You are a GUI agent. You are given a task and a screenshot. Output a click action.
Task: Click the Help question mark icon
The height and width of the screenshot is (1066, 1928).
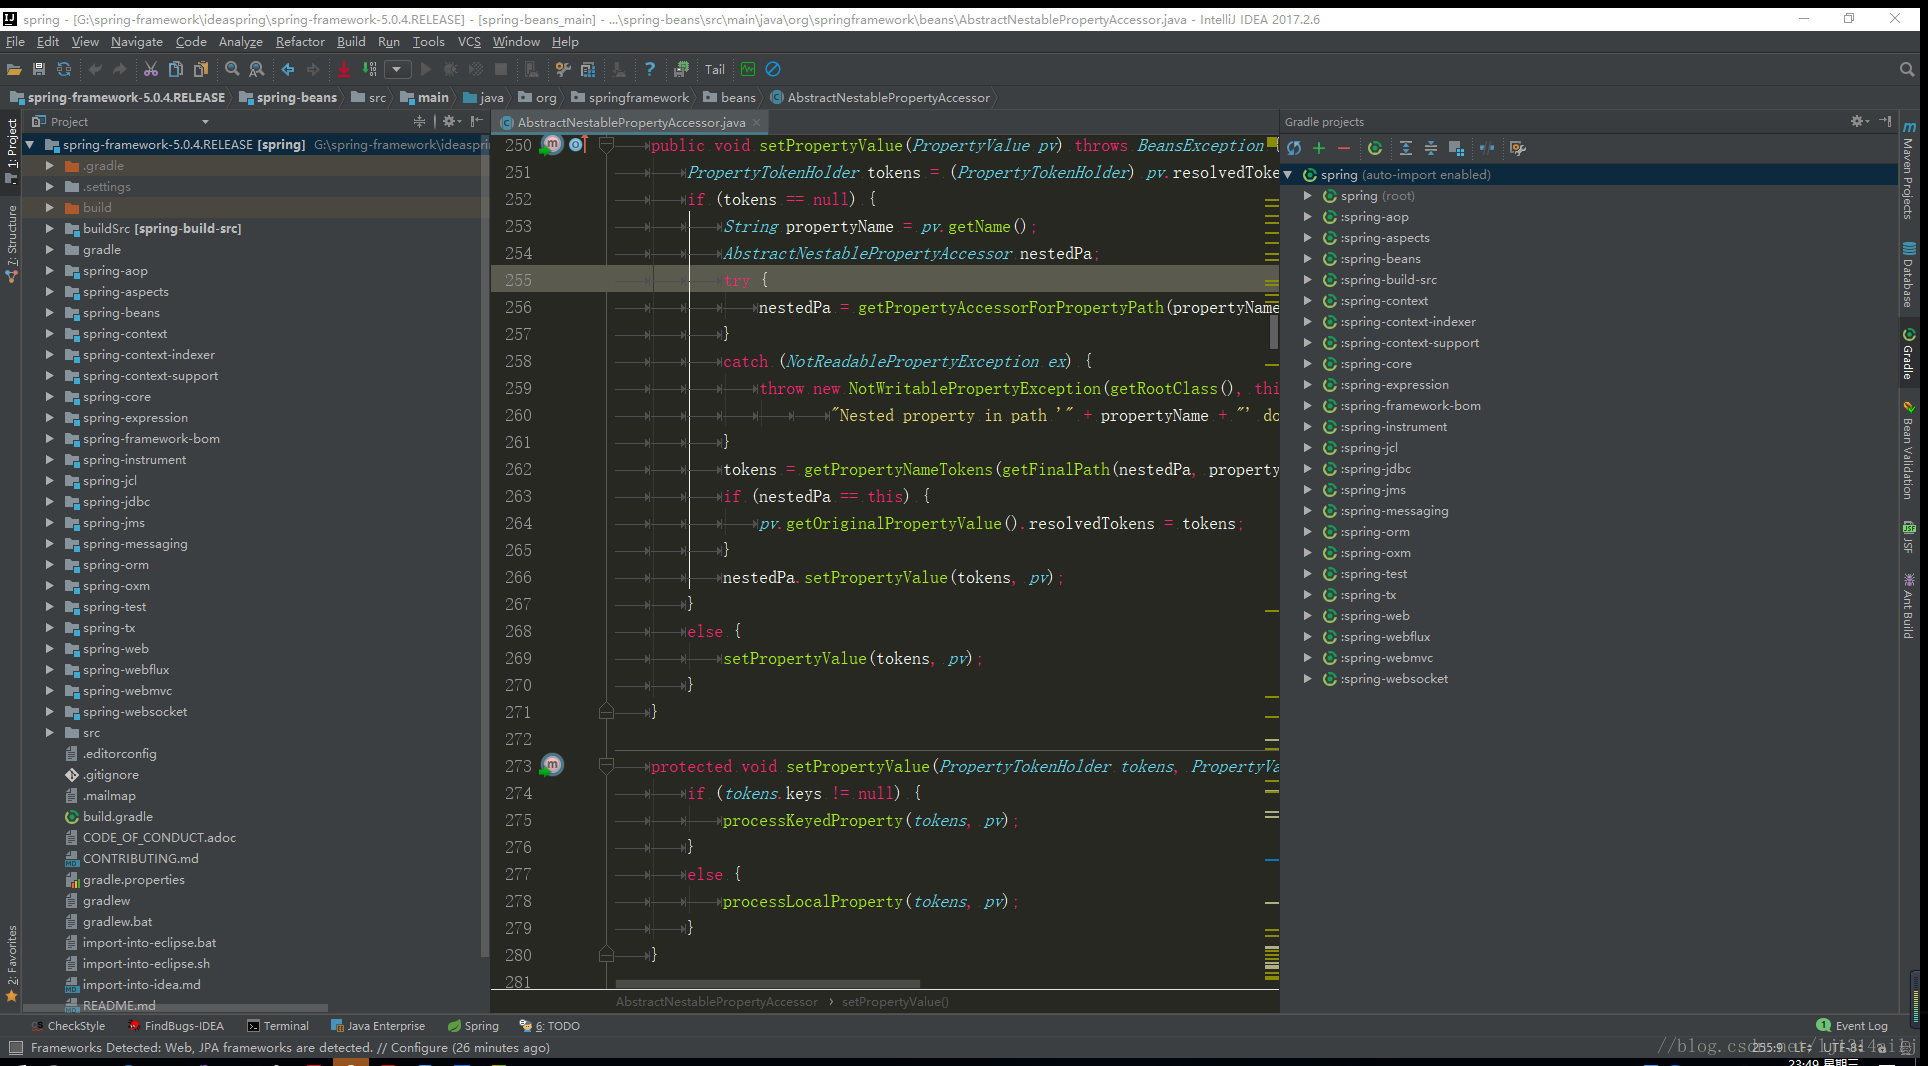tap(650, 69)
